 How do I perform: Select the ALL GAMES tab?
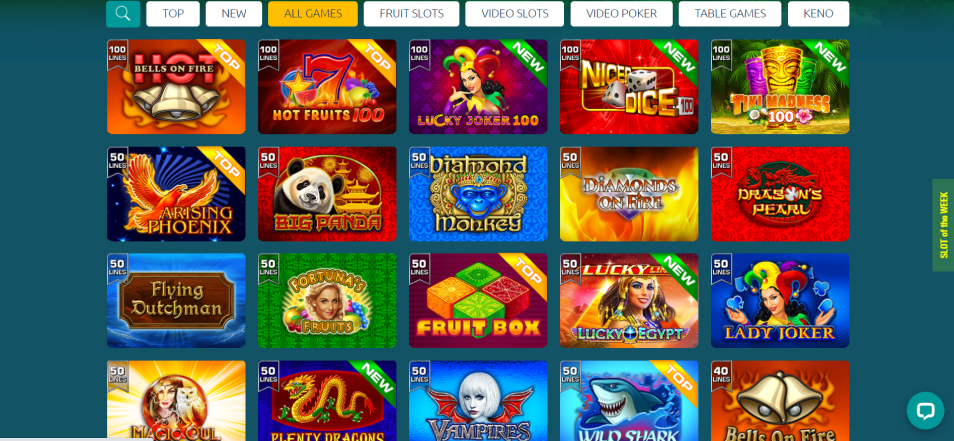point(313,13)
